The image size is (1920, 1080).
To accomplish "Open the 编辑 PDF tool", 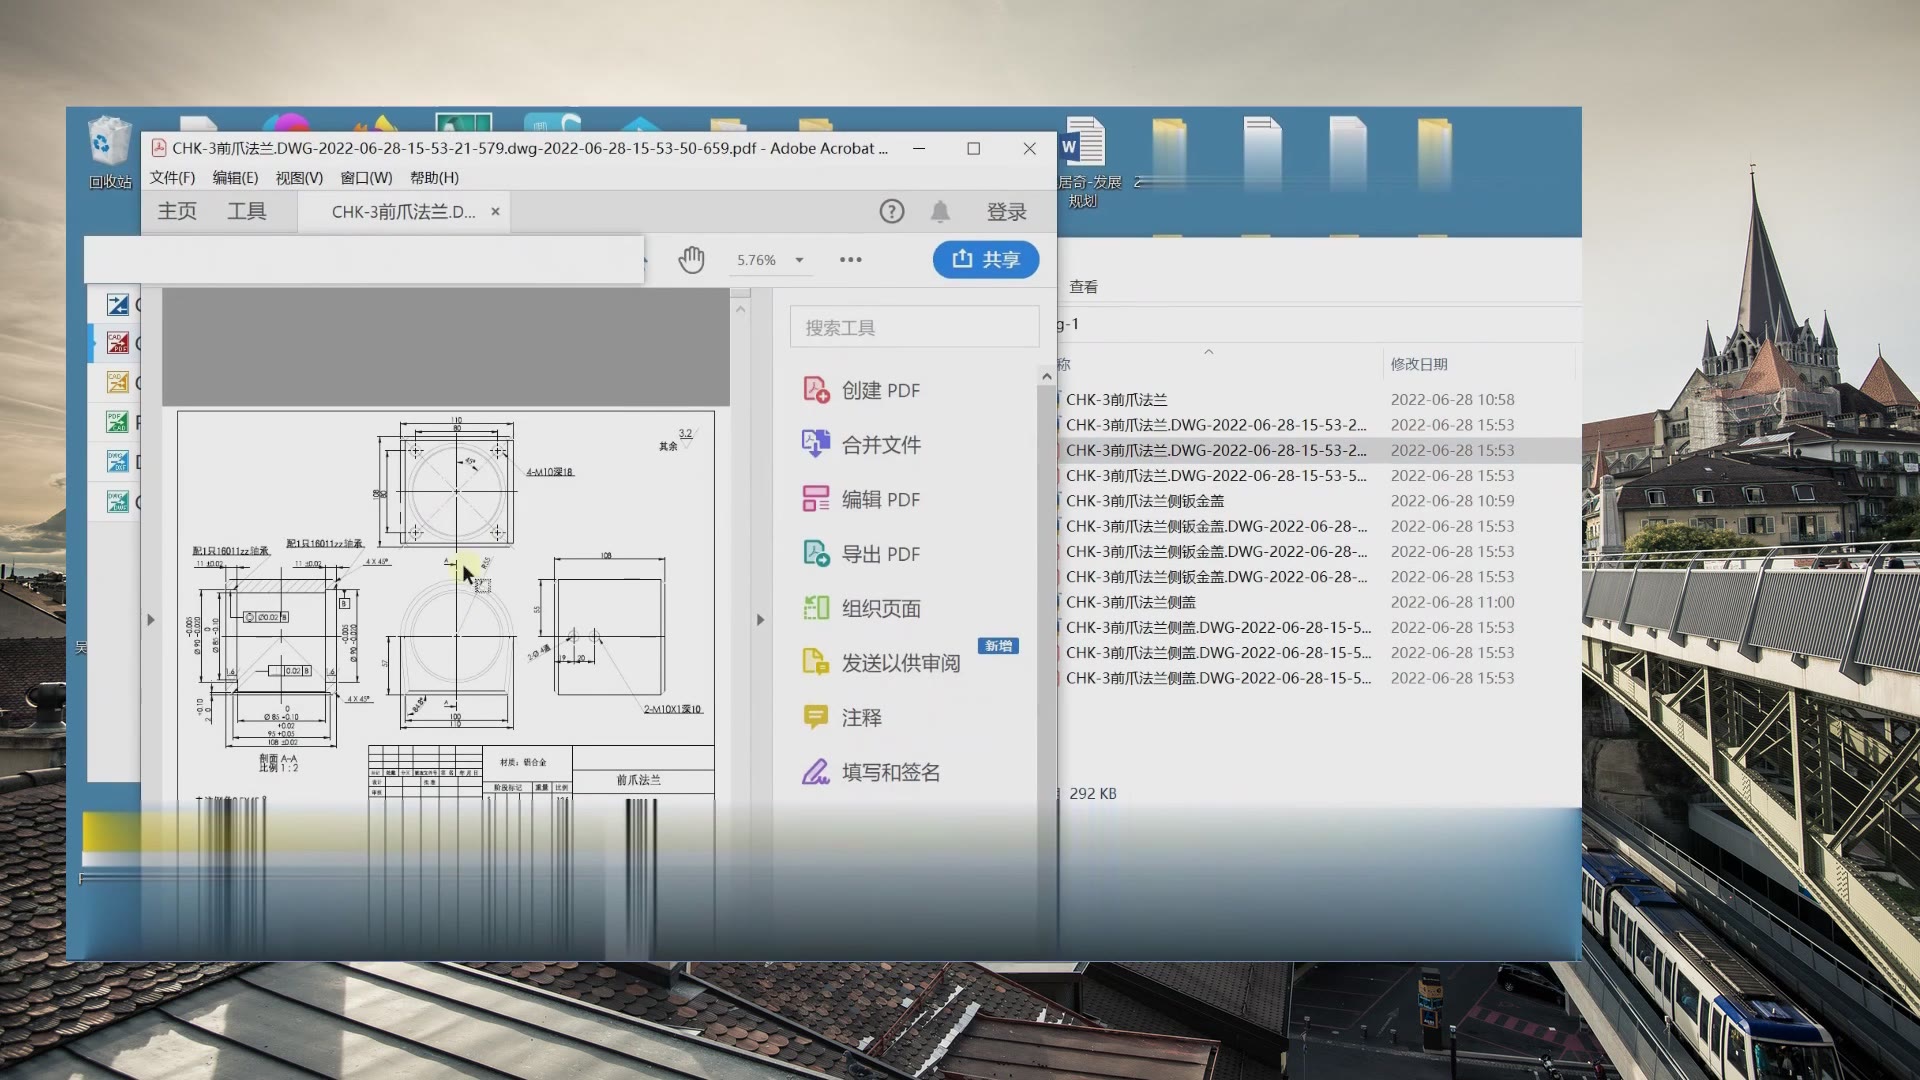I will [x=880, y=499].
